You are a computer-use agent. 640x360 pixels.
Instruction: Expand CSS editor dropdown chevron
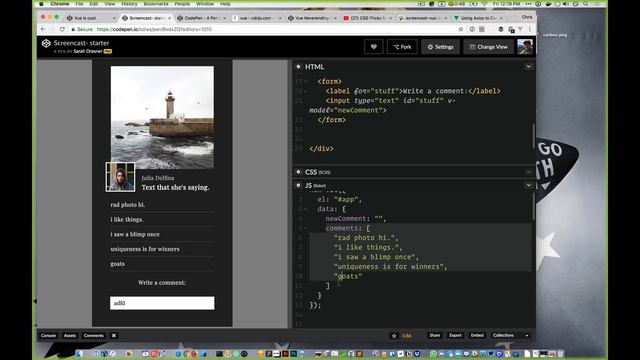click(x=529, y=172)
